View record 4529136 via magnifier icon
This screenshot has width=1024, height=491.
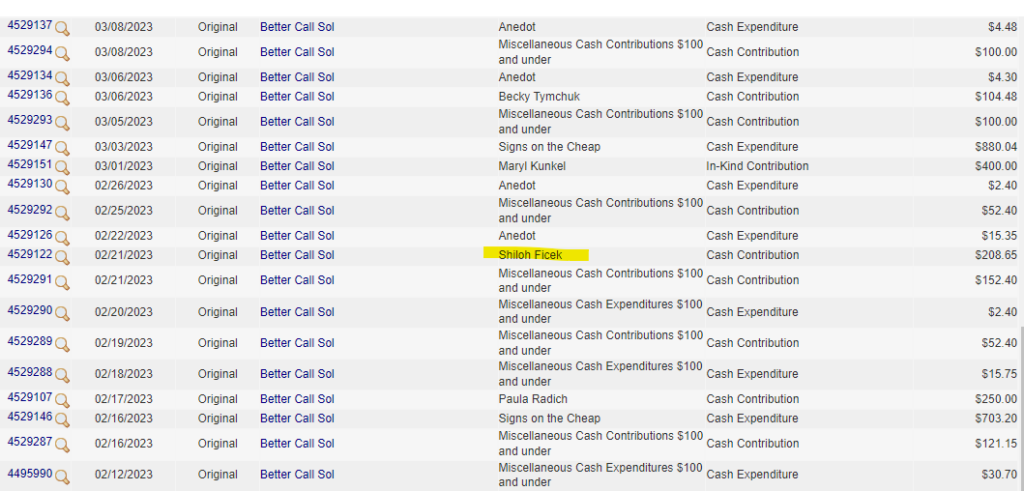point(63,97)
